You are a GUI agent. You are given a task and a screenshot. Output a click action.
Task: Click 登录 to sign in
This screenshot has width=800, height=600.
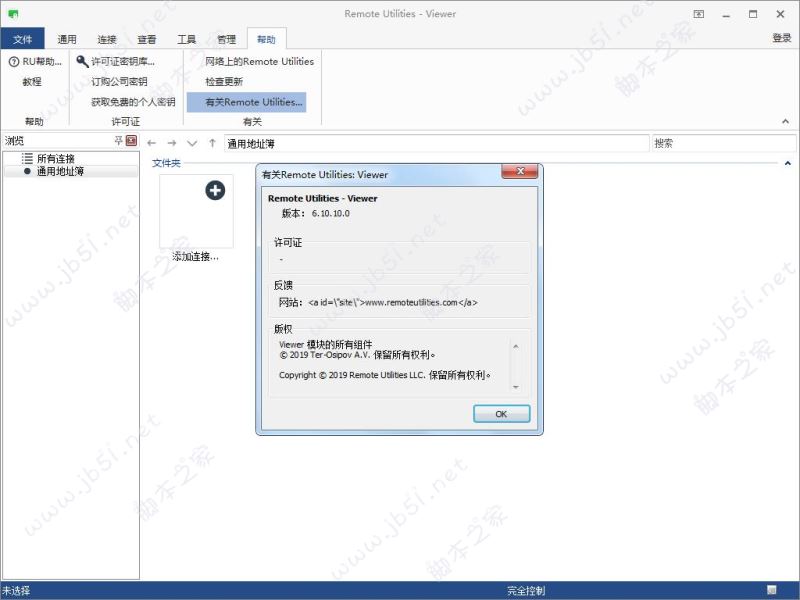pos(782,38)
